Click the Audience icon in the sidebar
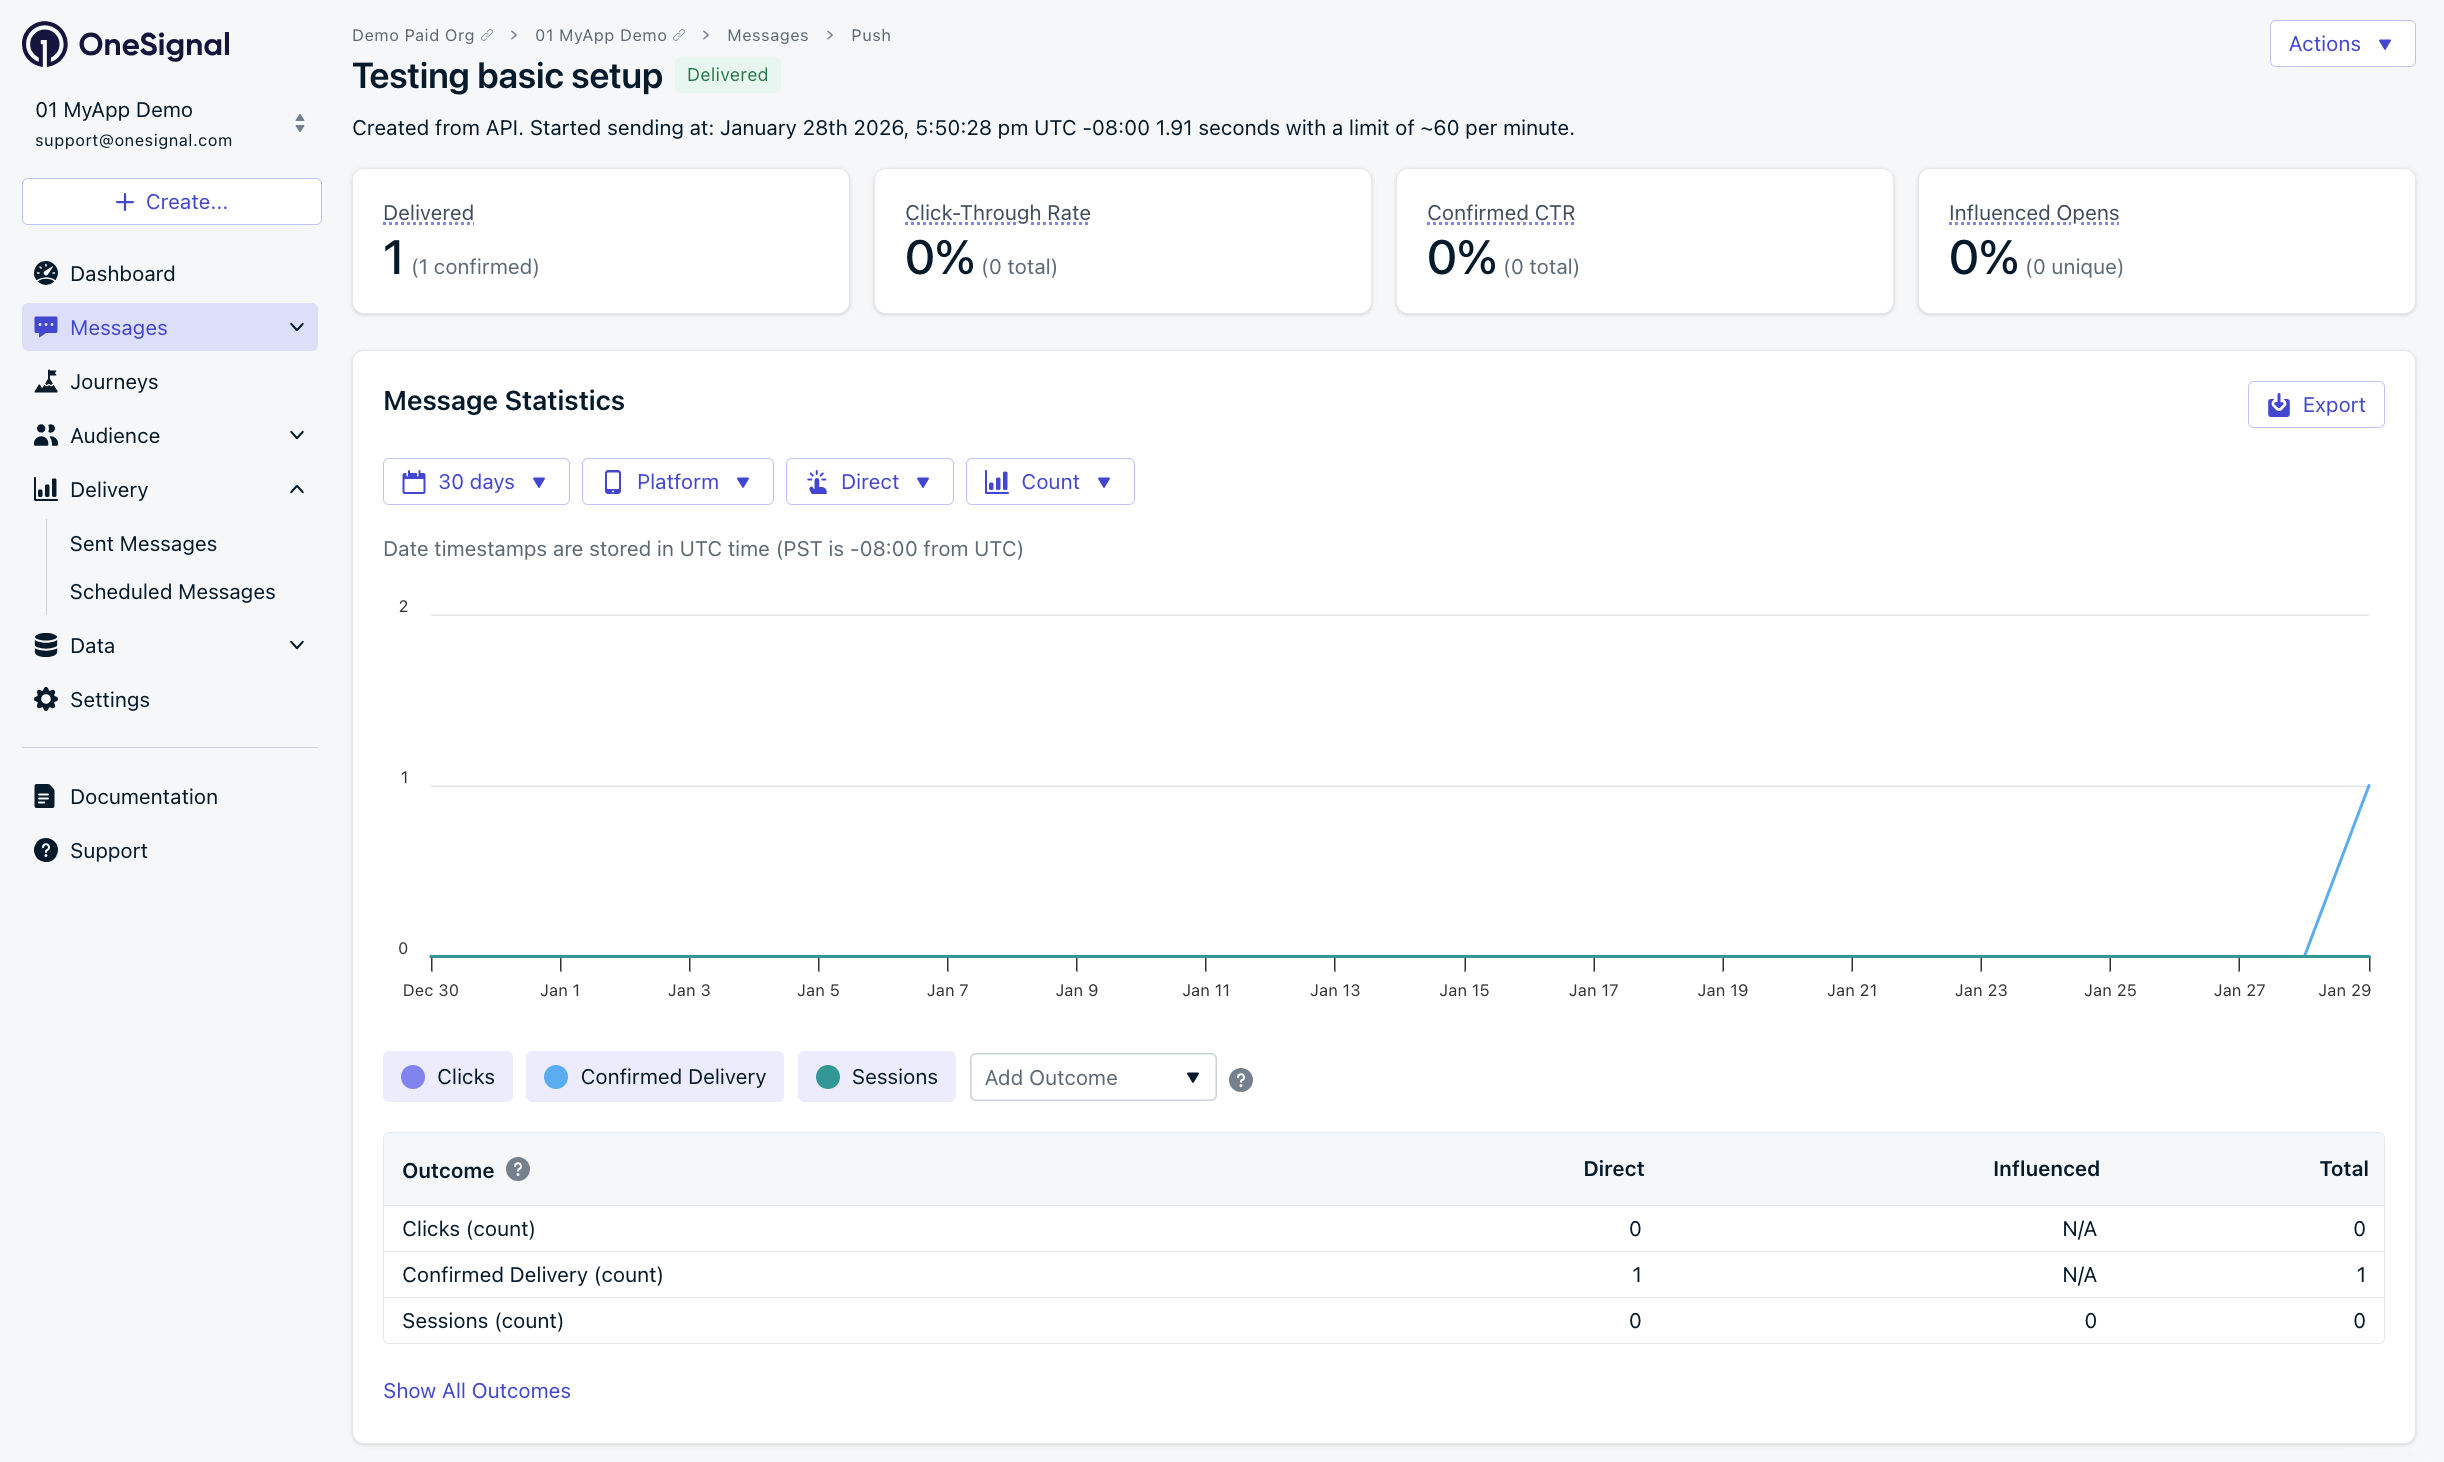Screen dimensions: 2444x1462 (x=46, y=435)
